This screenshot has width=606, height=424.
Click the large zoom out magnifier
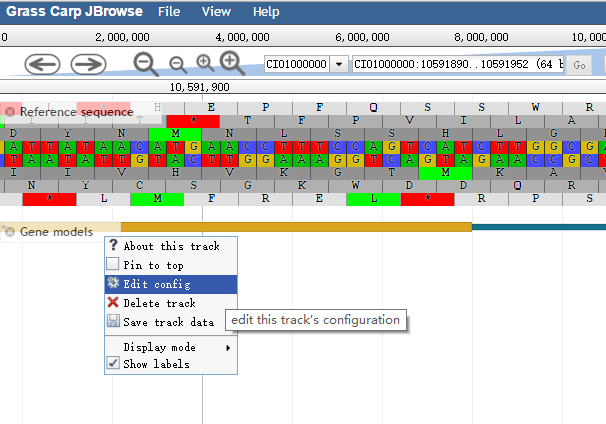146,64
